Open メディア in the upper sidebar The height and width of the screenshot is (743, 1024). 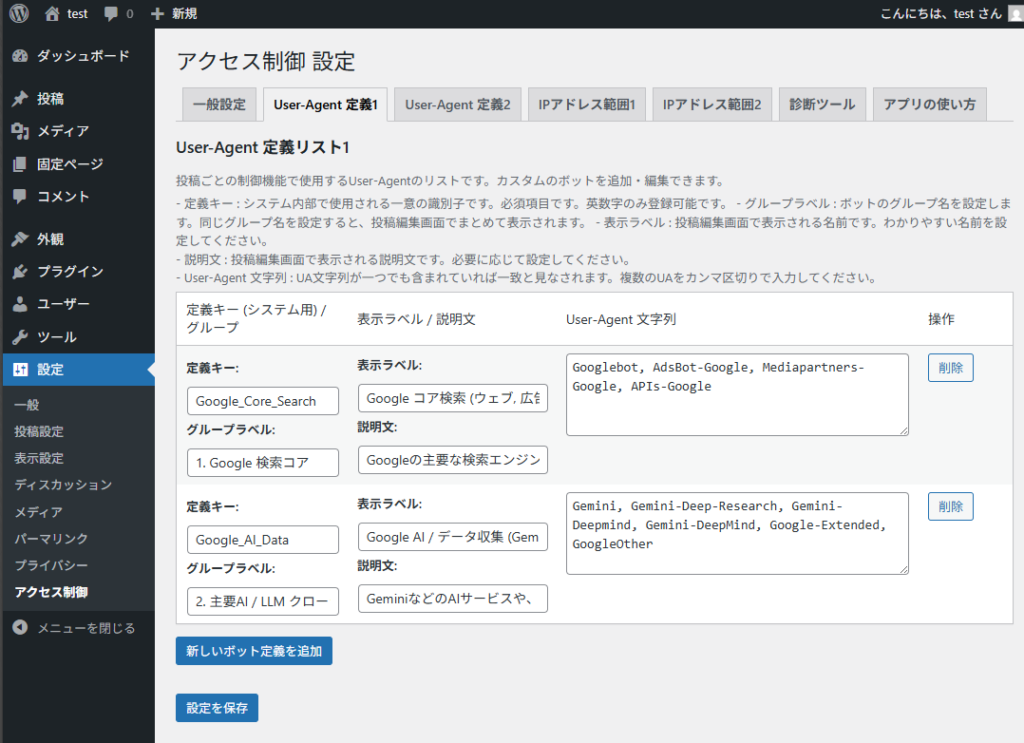(62, 131)
